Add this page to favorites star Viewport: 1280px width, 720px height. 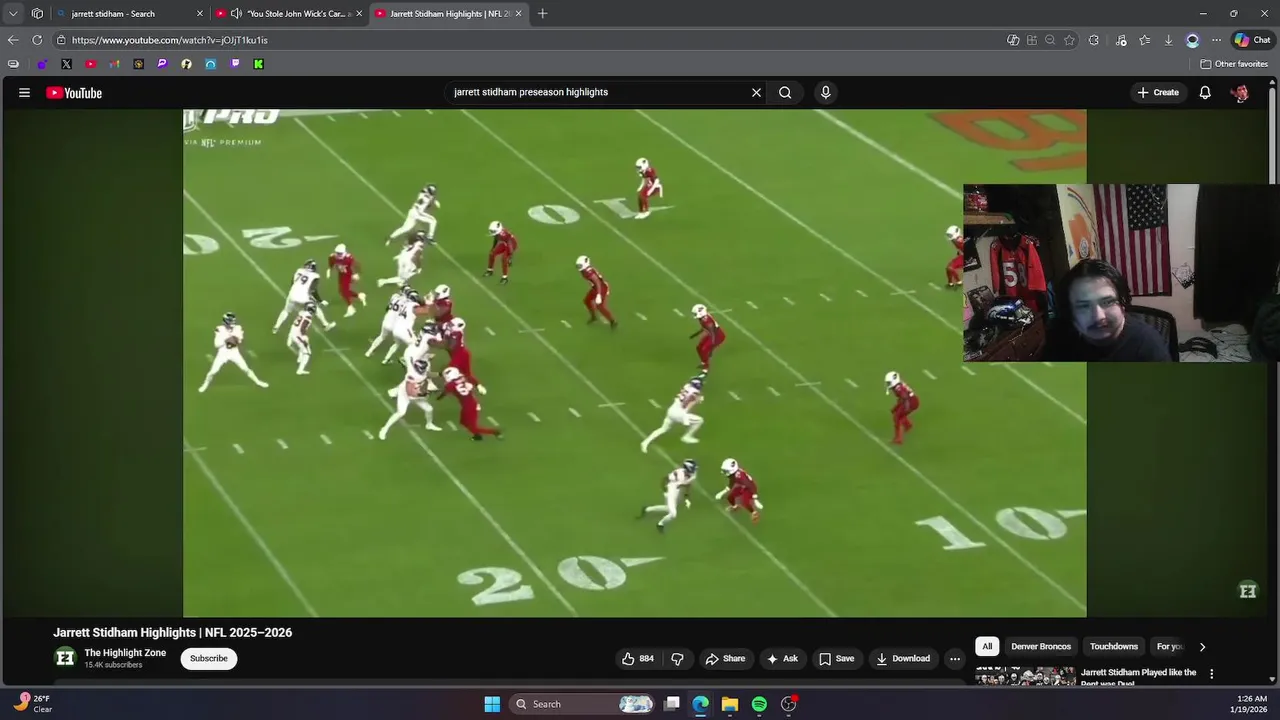pyautogui.click(x=1069, y=40)
